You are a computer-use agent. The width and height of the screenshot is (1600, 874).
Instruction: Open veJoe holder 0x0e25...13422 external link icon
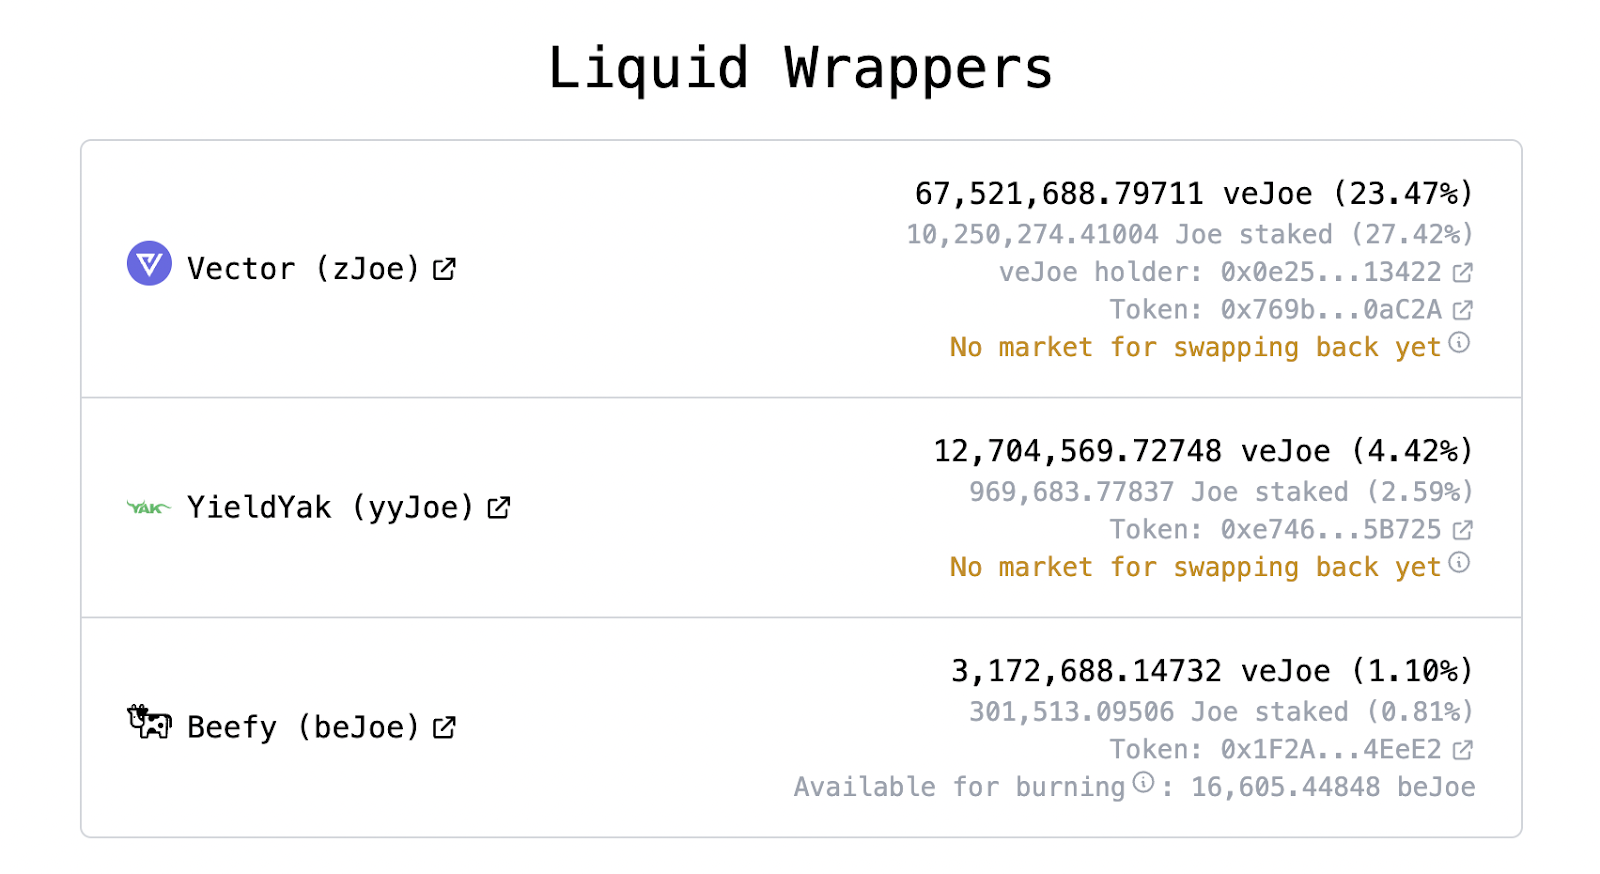tap(1463, 272)
